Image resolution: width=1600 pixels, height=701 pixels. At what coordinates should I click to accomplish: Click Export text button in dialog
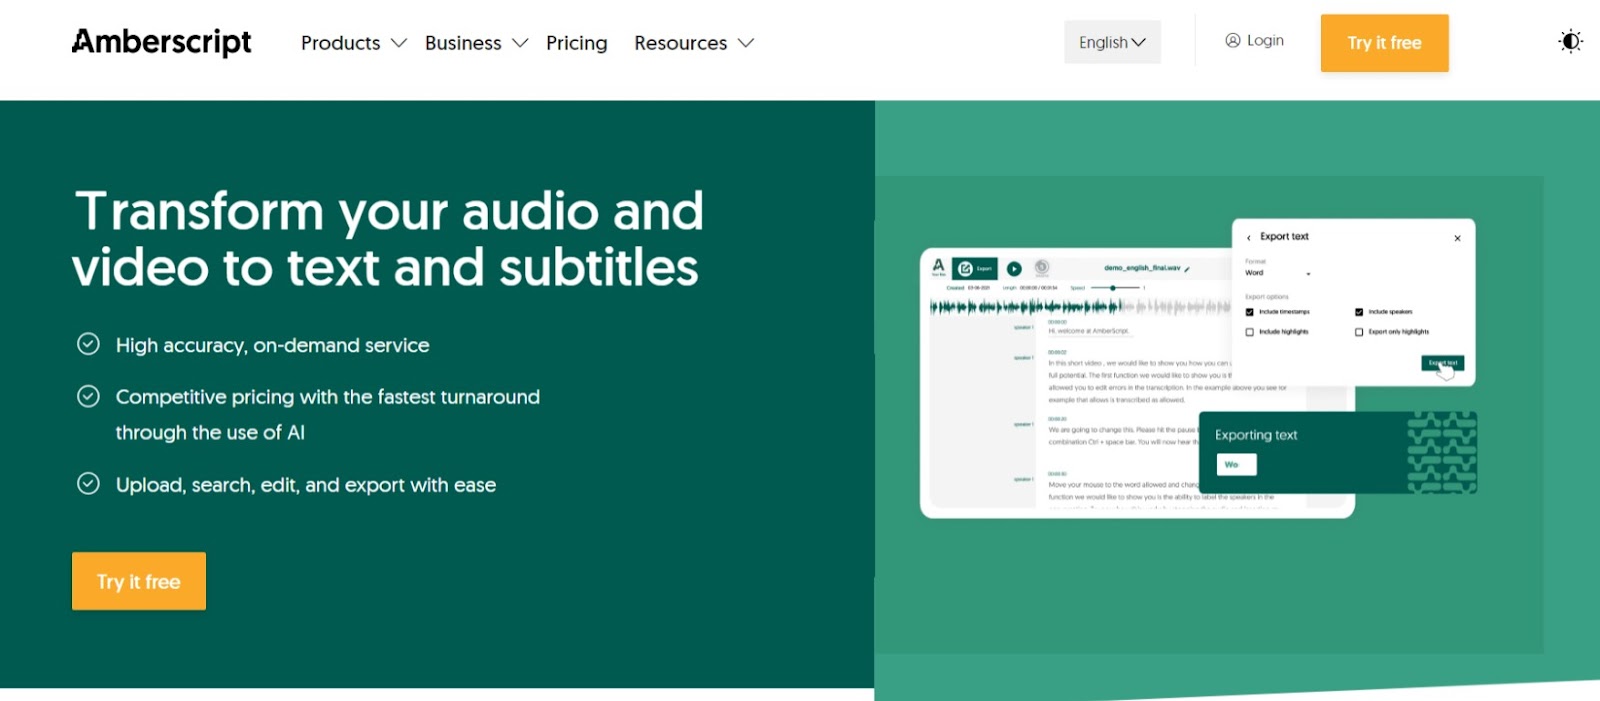coord(1442,363)
